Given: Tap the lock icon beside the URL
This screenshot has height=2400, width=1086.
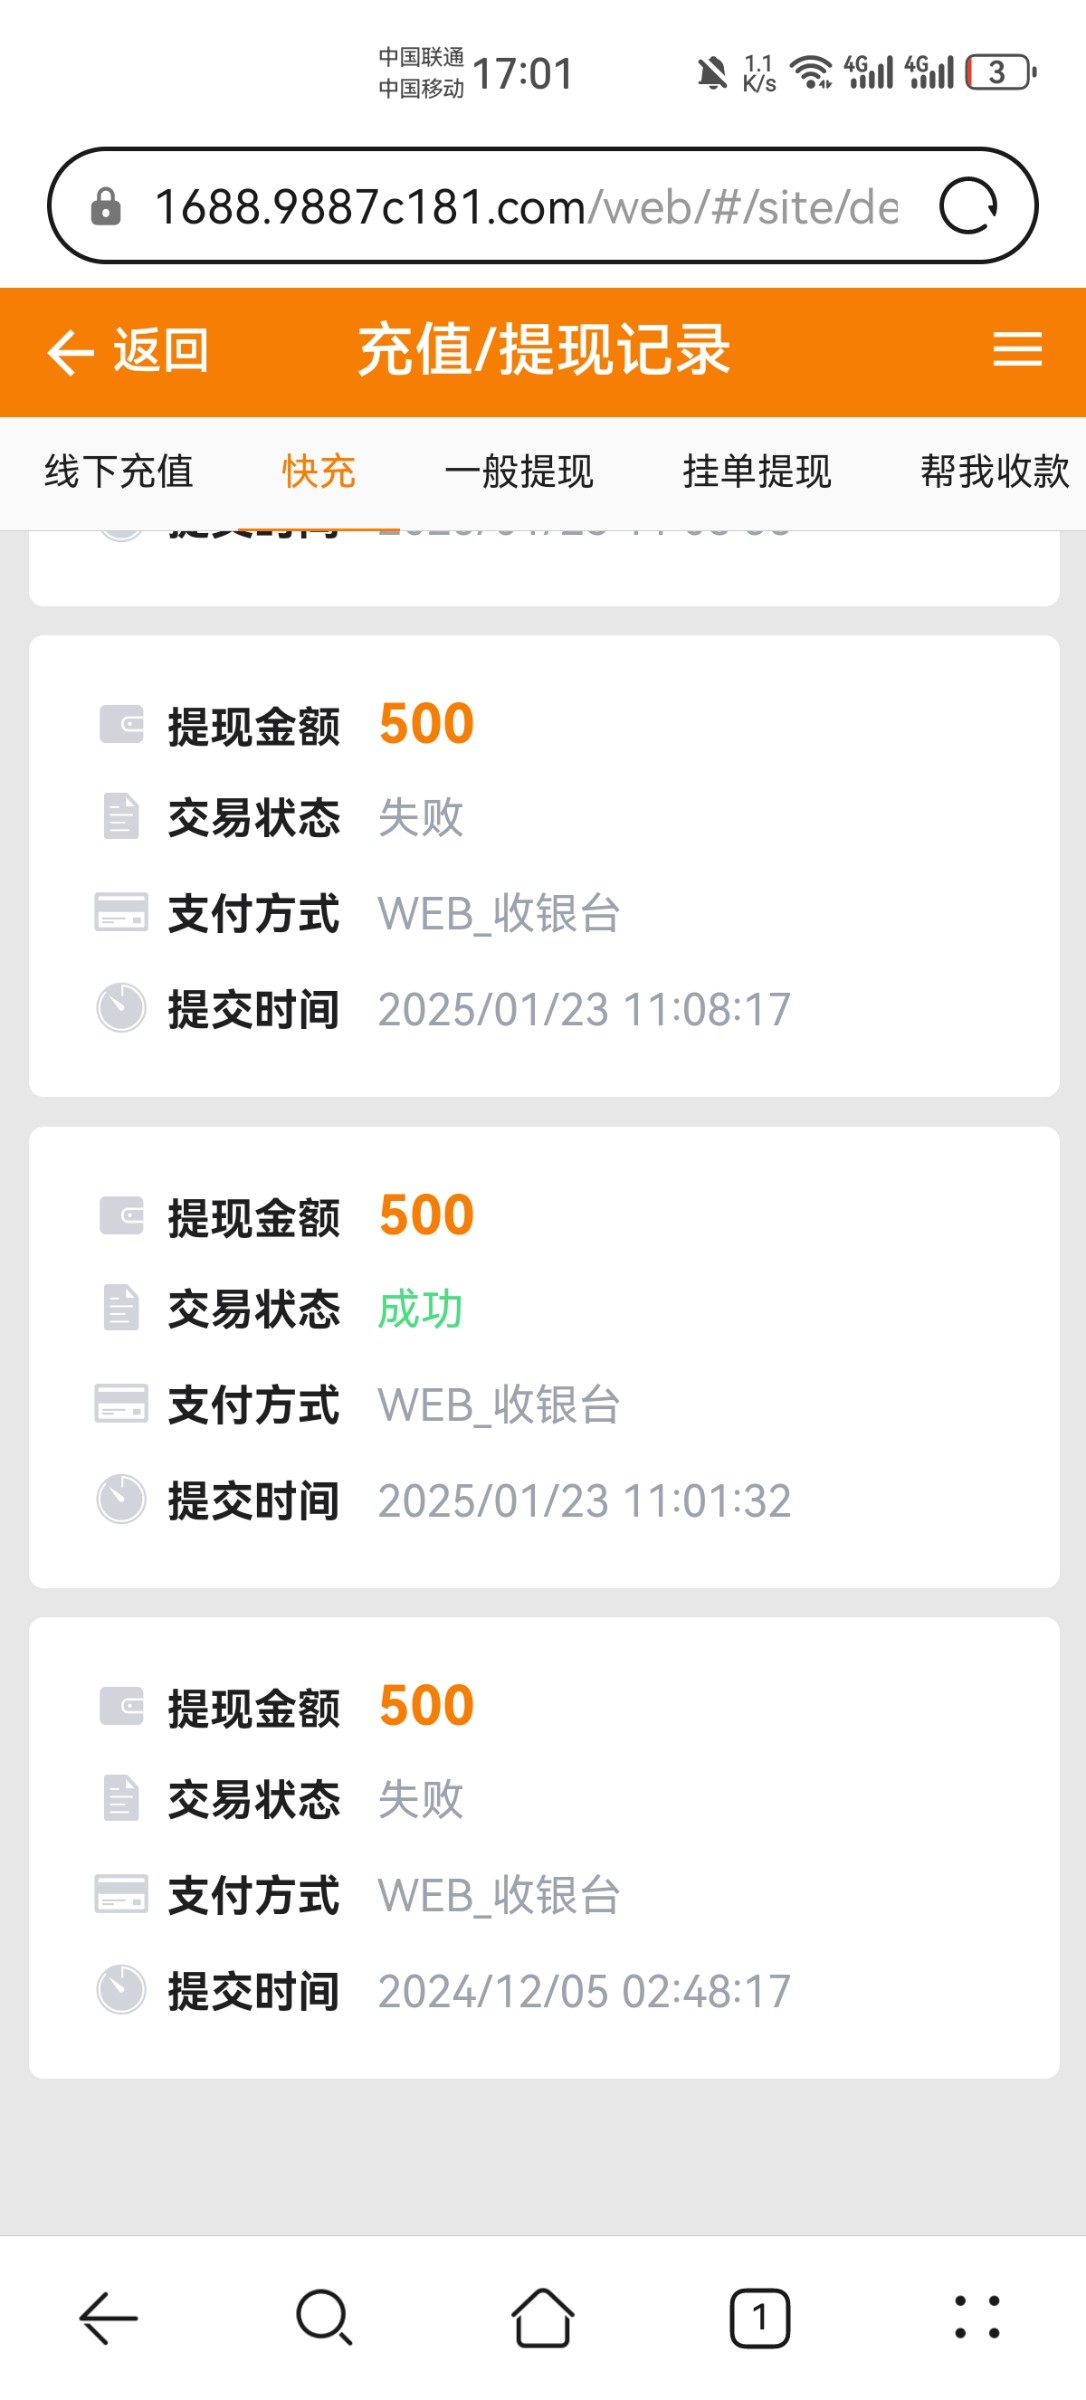Looking at the screenshot, I should [x=106, y=207].
